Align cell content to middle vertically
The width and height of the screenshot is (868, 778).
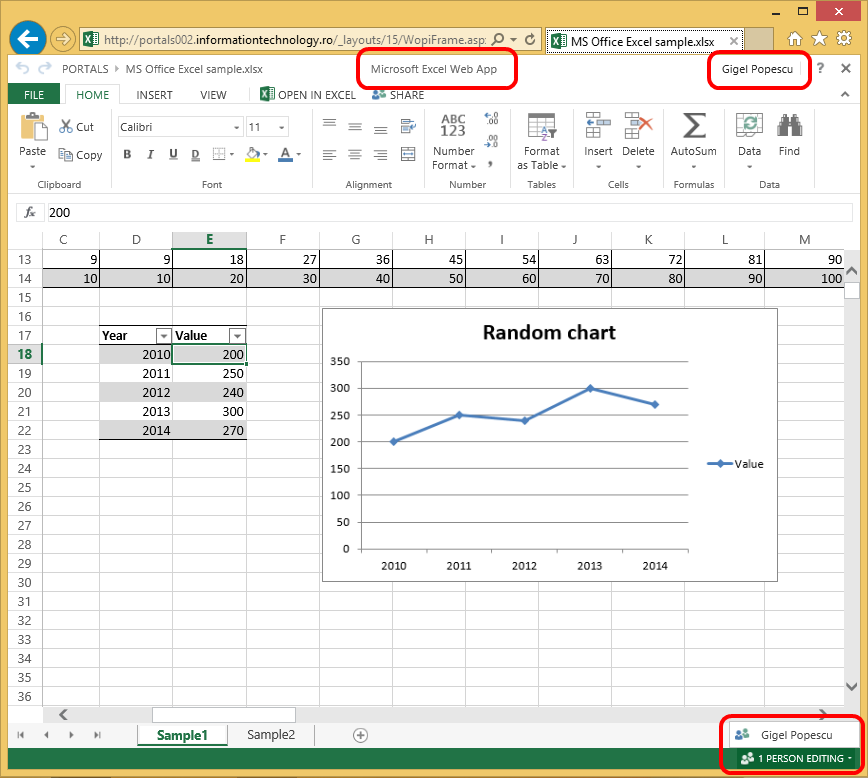[355, 126]
